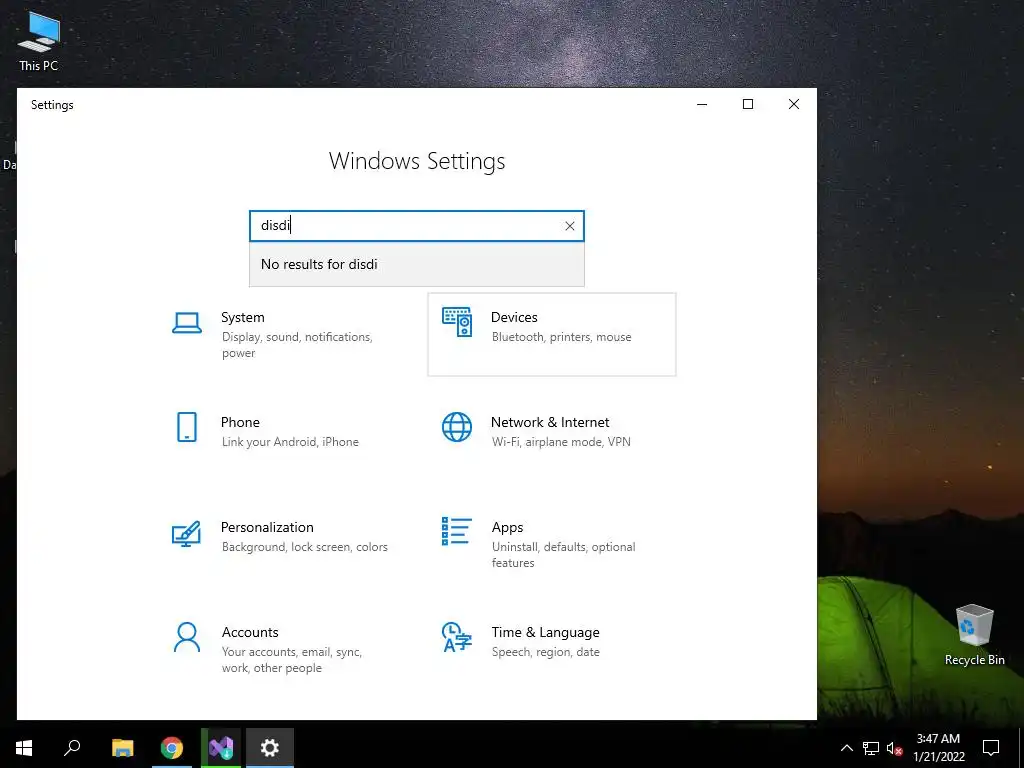Open the muted volume tray icon
This screenshot has height=768, width=1024.
click(894, 748)
